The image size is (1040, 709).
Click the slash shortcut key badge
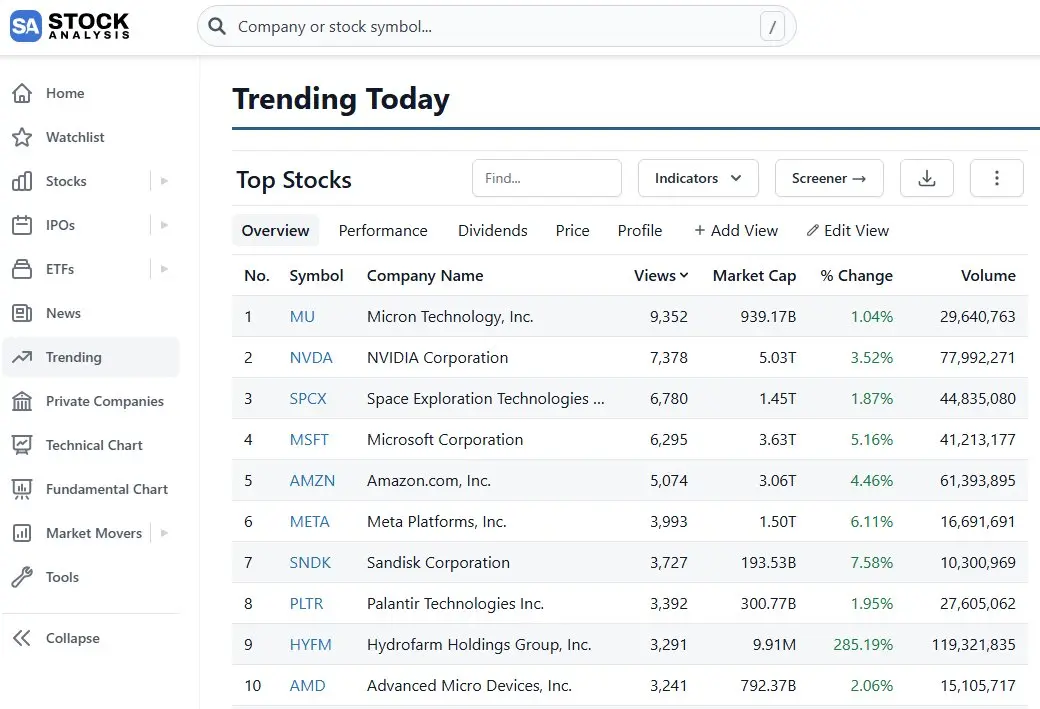(x=772, y=27)
